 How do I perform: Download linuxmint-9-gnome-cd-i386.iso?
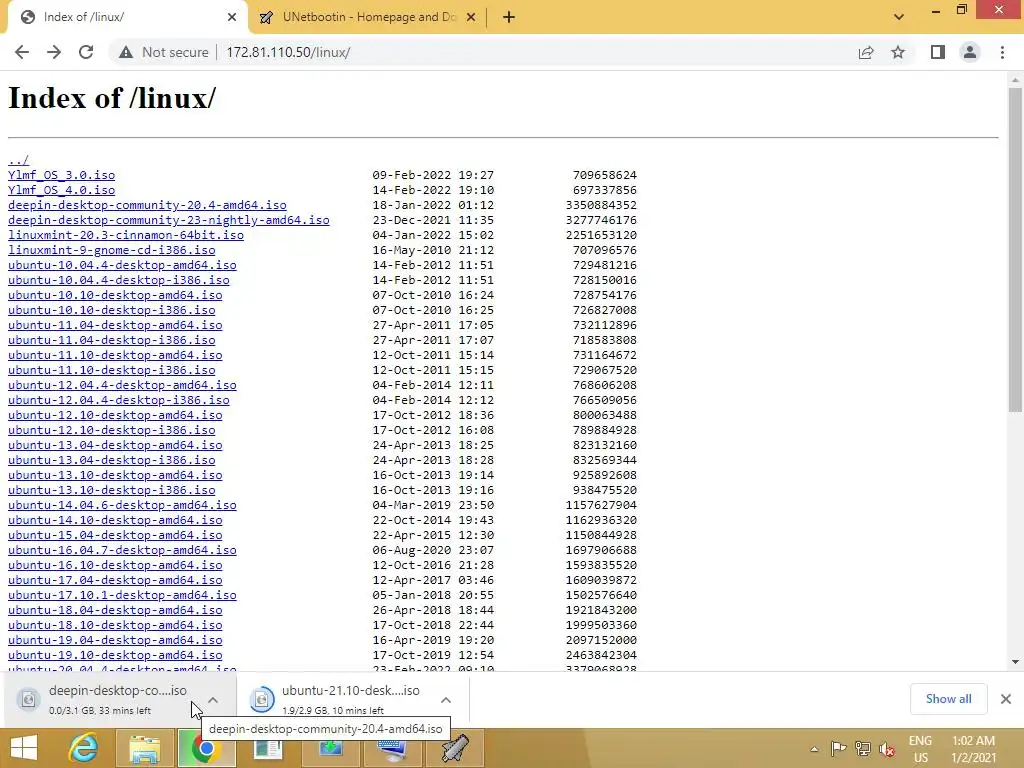coord(112,250)
